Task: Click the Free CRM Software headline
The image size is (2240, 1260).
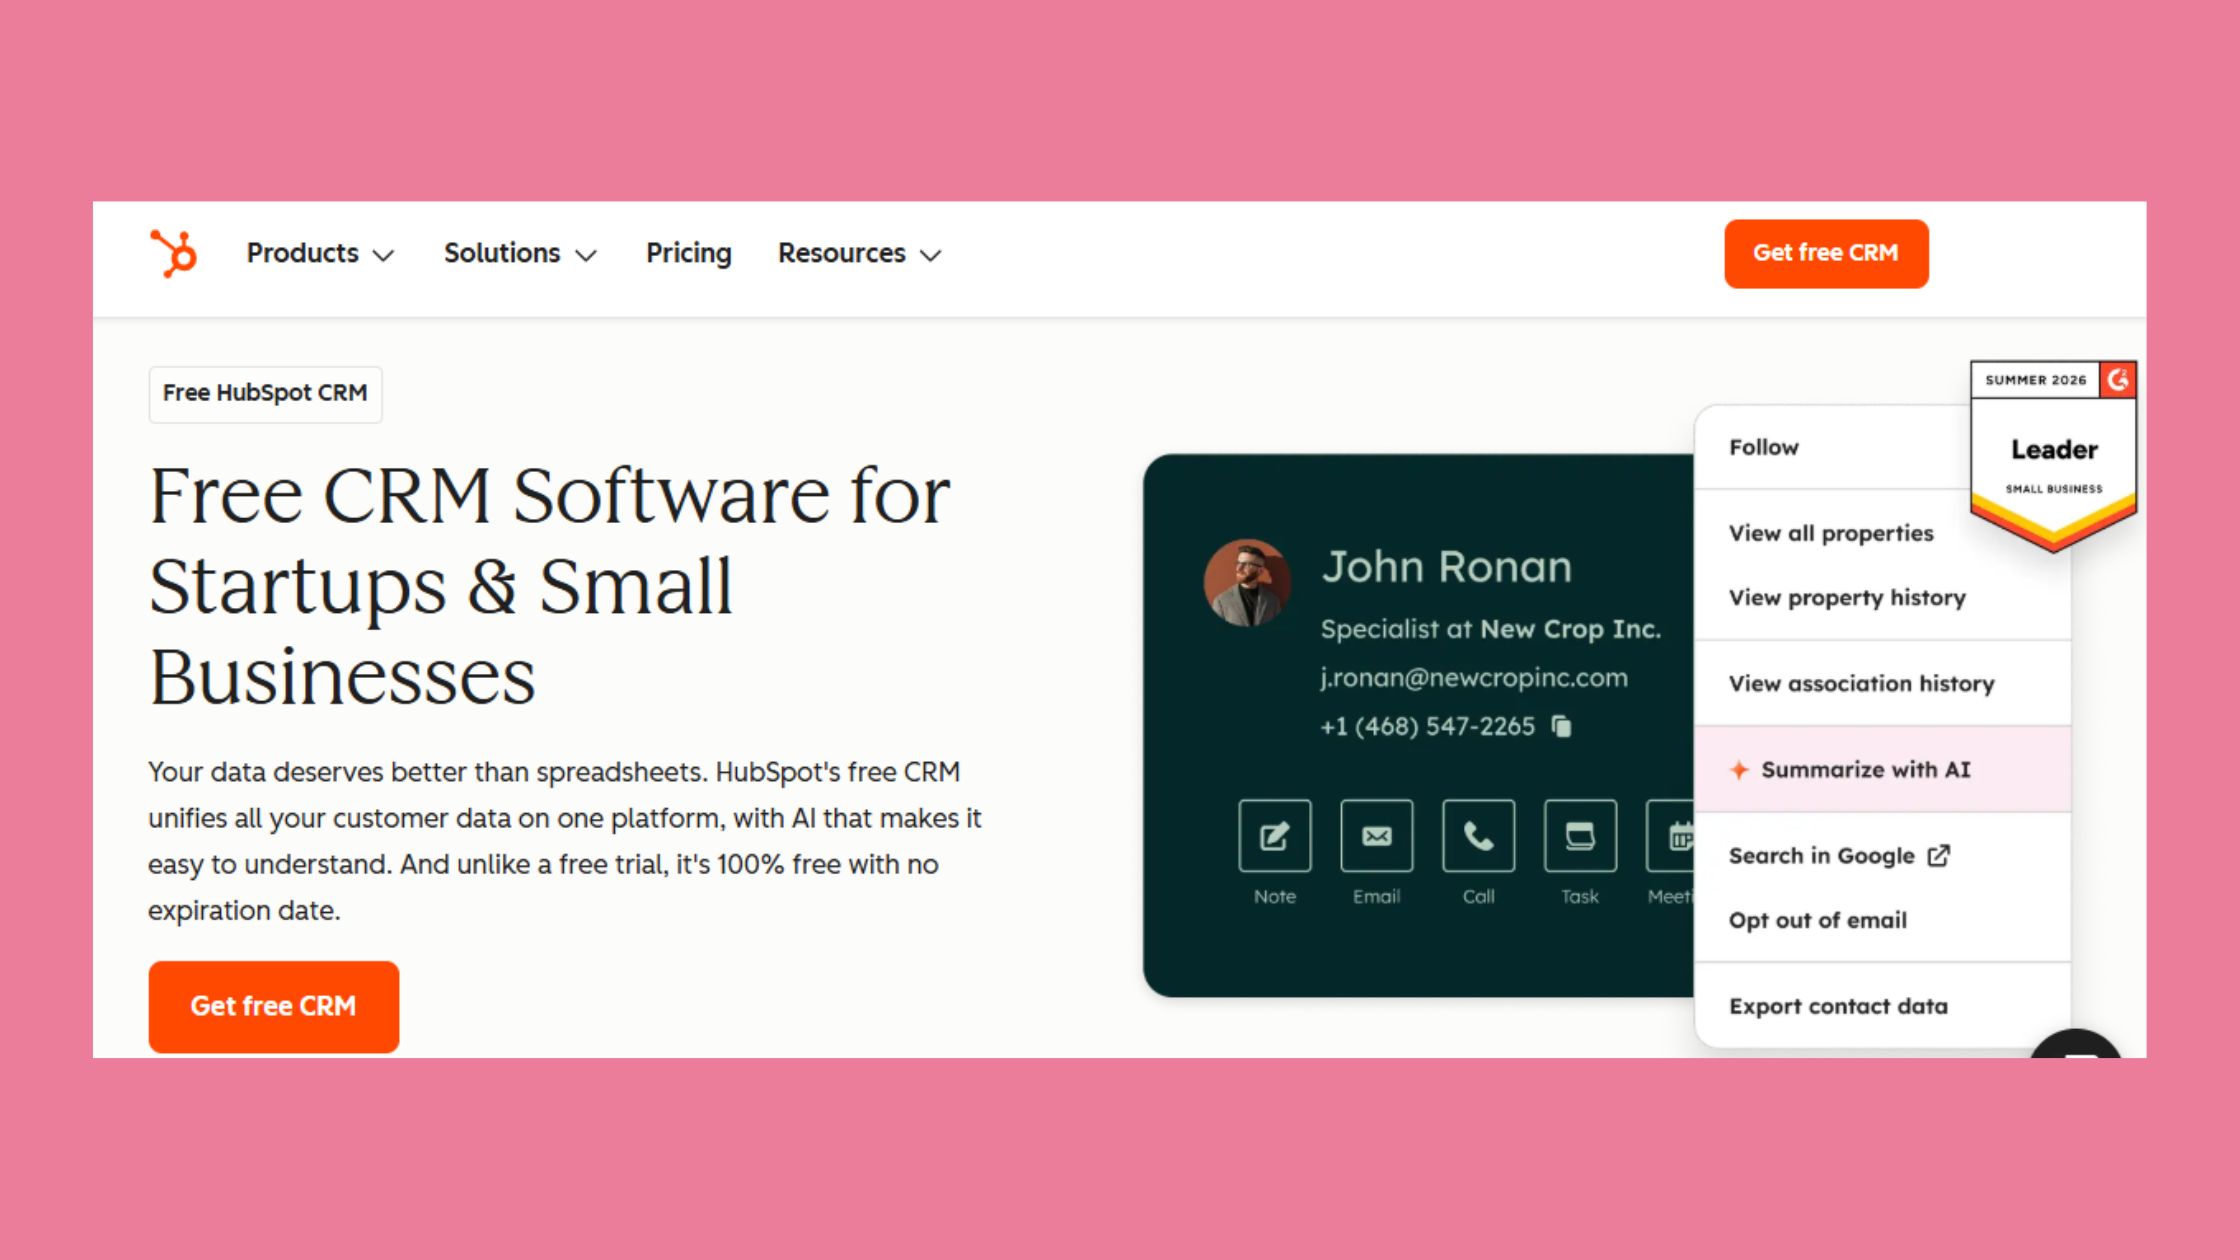Action: pos(549,586)
